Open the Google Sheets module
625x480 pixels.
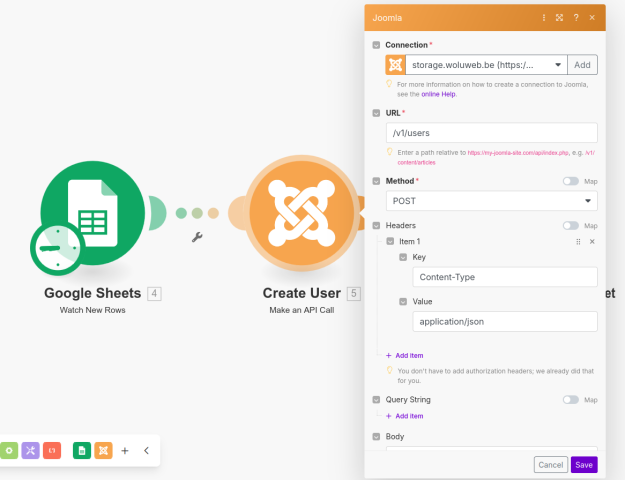92,213
